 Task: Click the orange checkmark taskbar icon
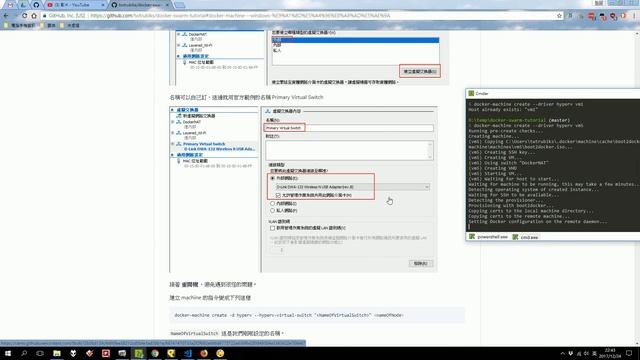89,353
